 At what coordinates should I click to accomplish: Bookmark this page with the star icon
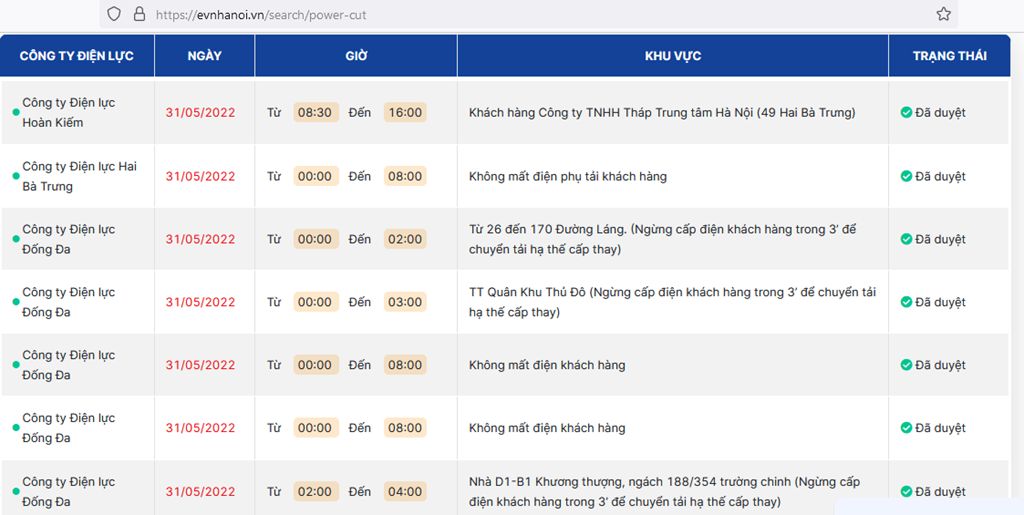(x=943, y=14)
